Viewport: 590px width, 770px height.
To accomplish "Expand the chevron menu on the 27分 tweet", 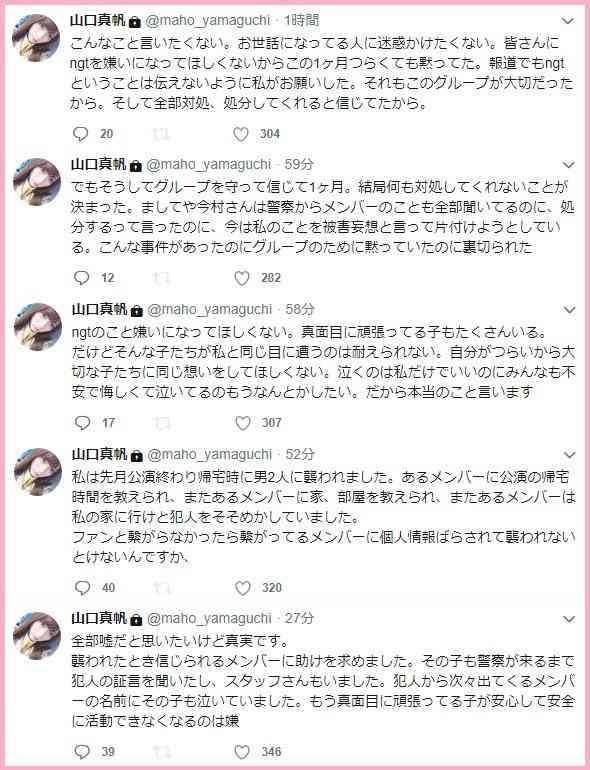I will tap(569, 619).
